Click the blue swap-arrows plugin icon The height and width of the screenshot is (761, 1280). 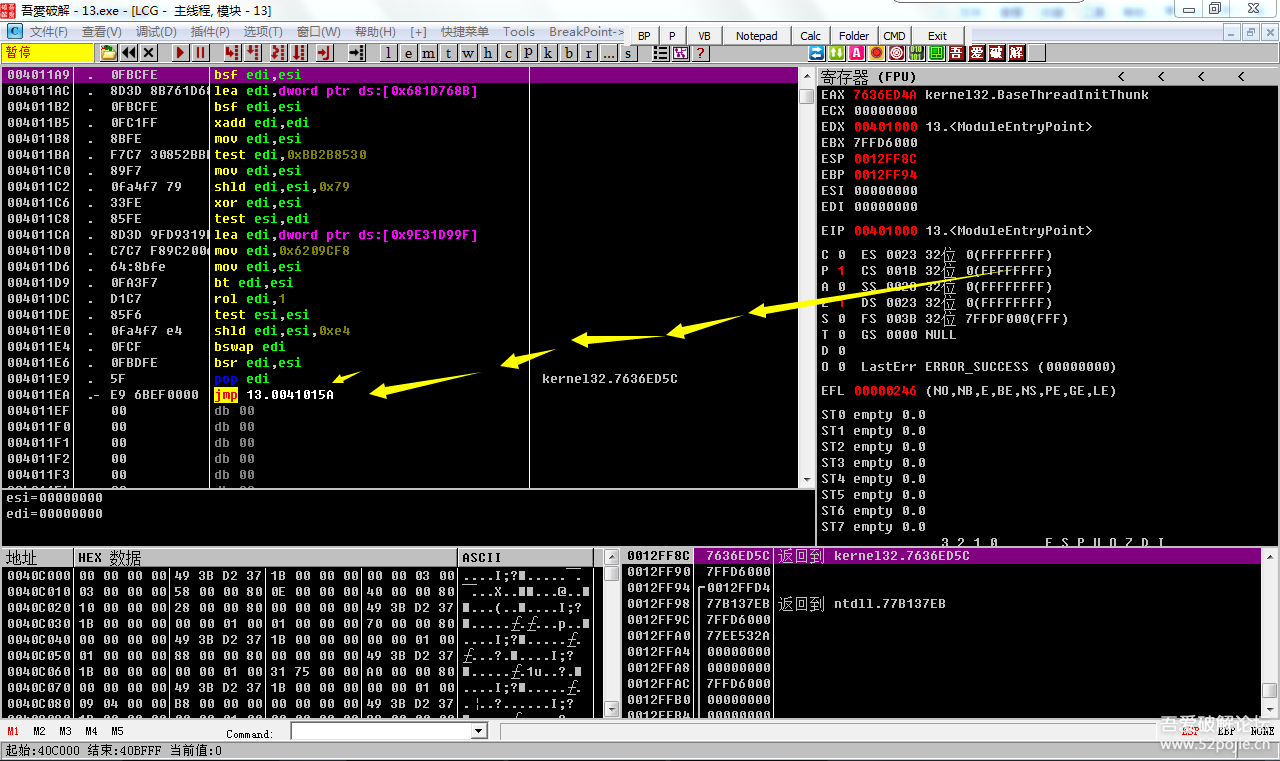[816, 53]
